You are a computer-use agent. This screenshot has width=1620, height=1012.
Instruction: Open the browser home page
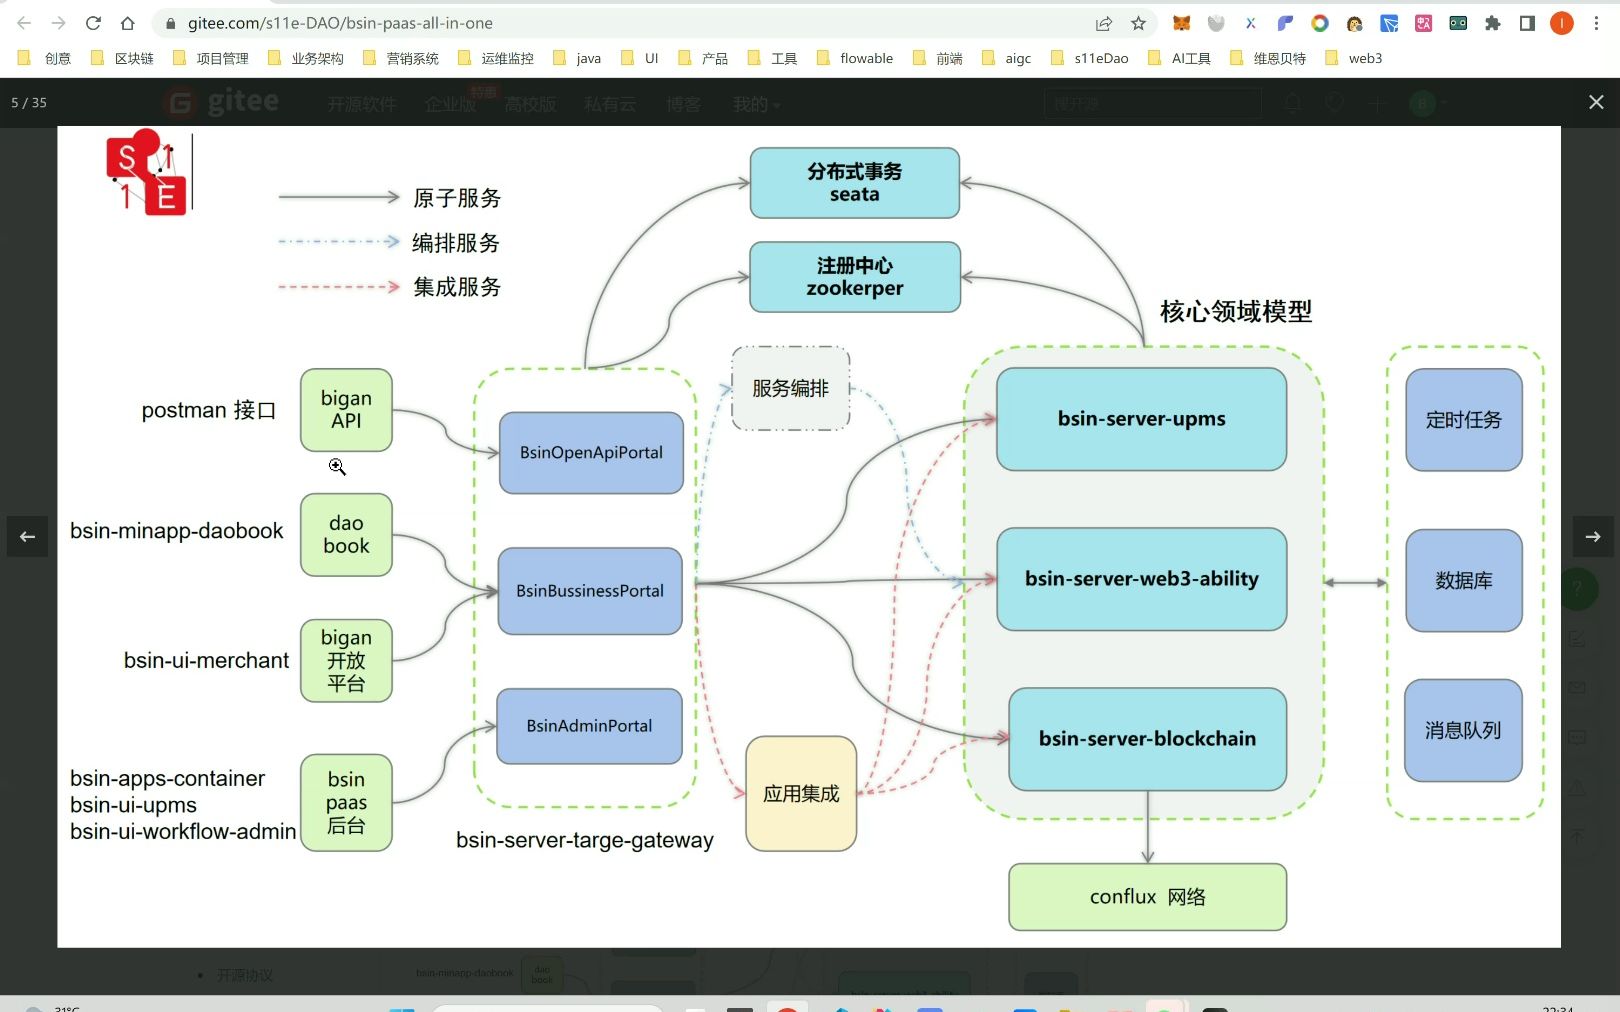(127, 23)
